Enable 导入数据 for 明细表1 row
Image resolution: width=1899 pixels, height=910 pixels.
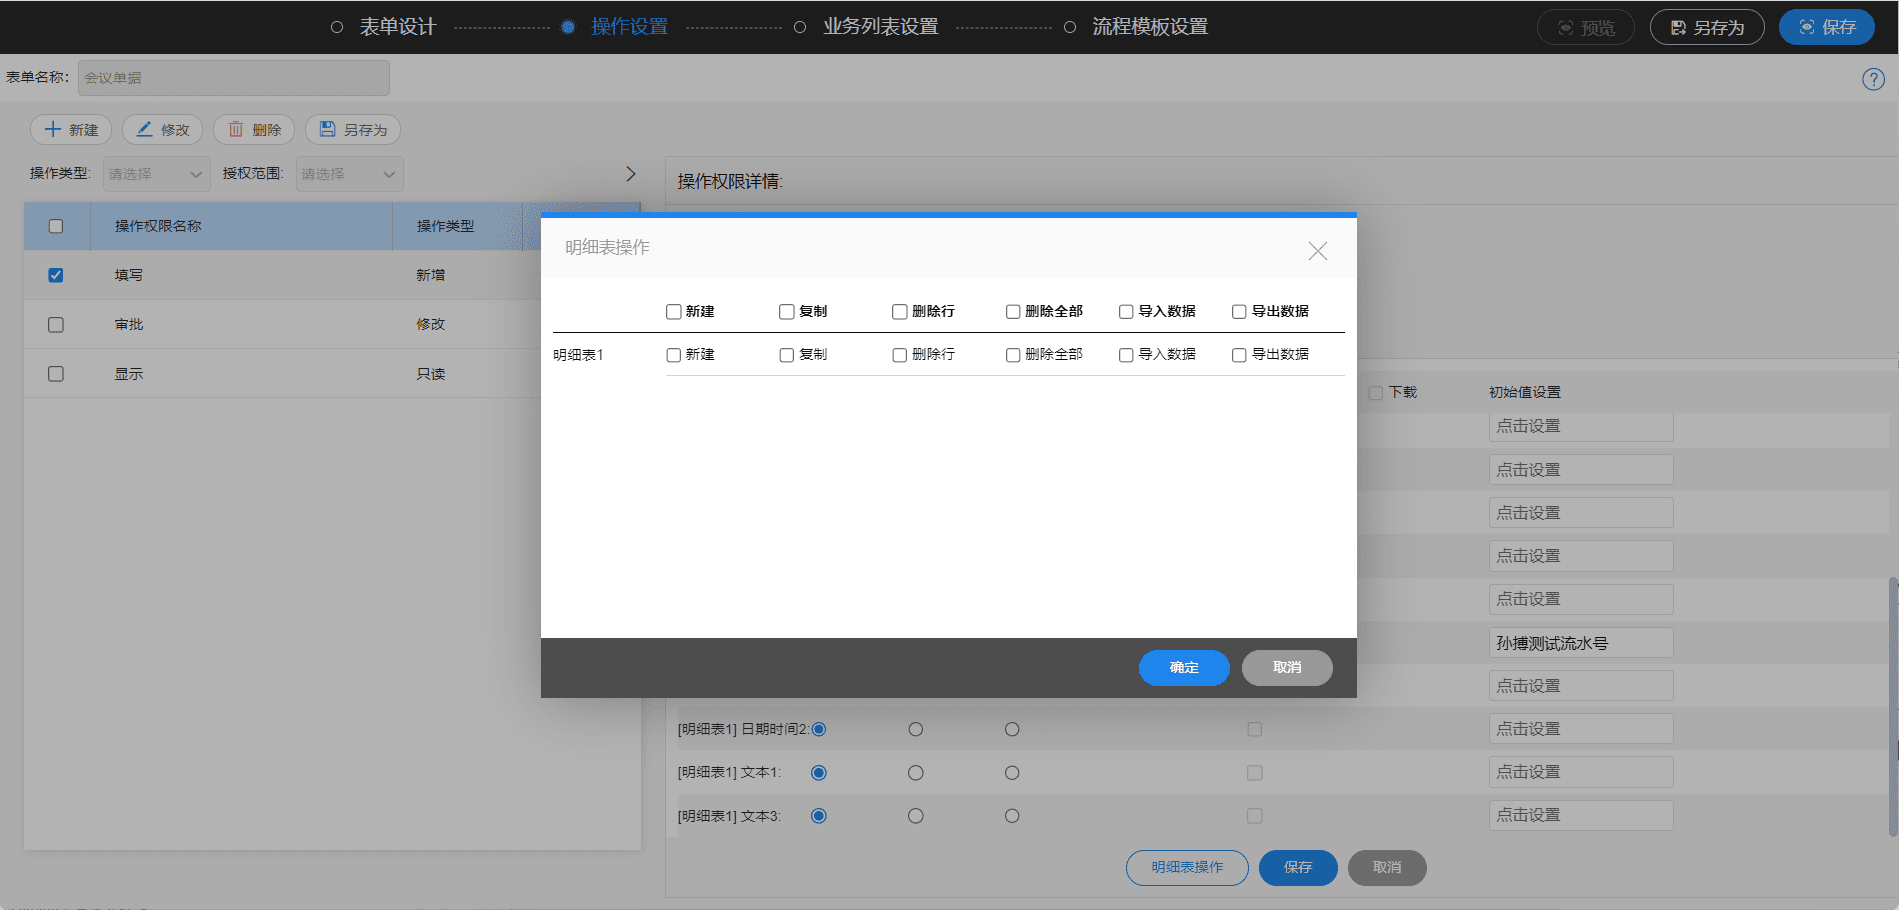(x=1126, y=355)
